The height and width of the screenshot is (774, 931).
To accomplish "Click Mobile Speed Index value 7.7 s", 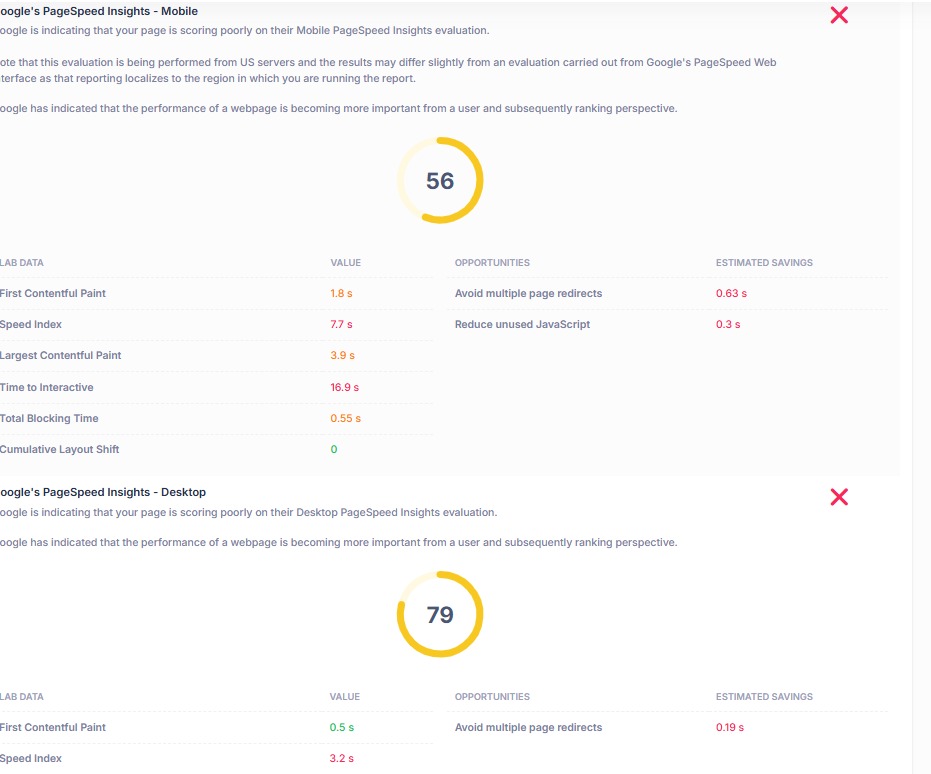I will pos(341,325).
